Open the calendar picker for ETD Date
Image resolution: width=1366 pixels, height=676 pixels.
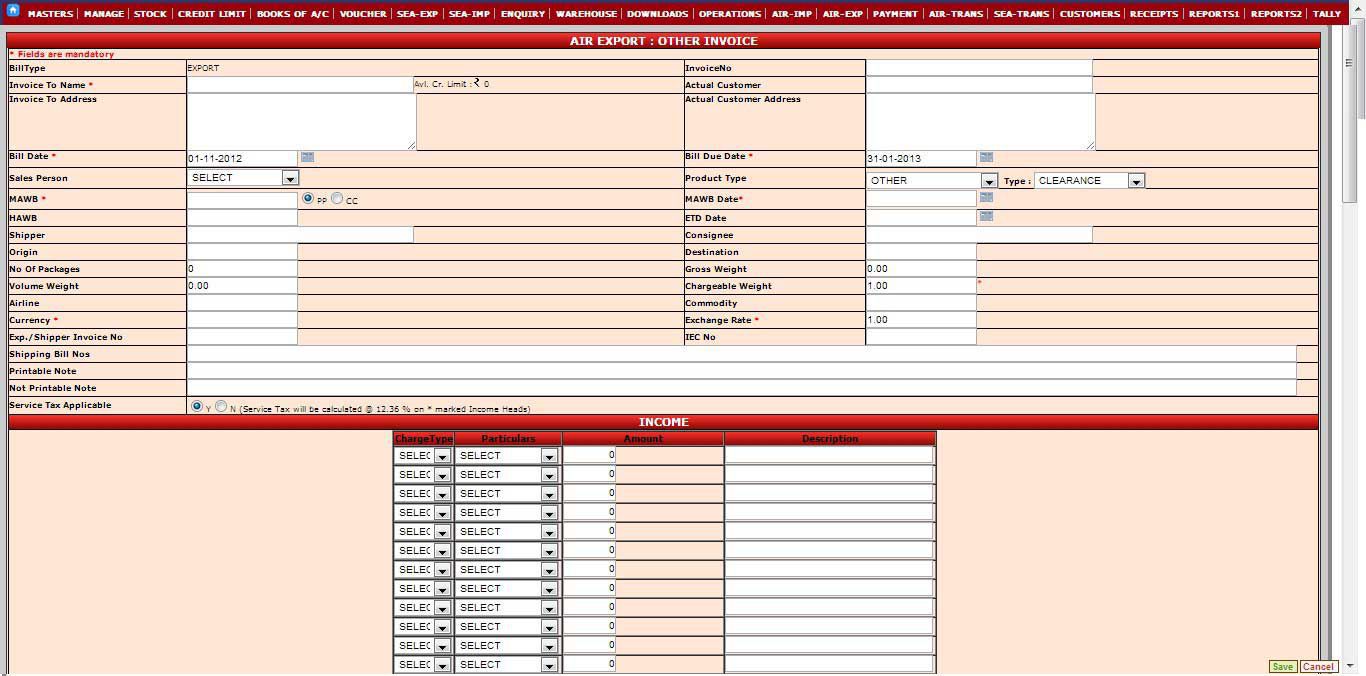click(987, 215)
